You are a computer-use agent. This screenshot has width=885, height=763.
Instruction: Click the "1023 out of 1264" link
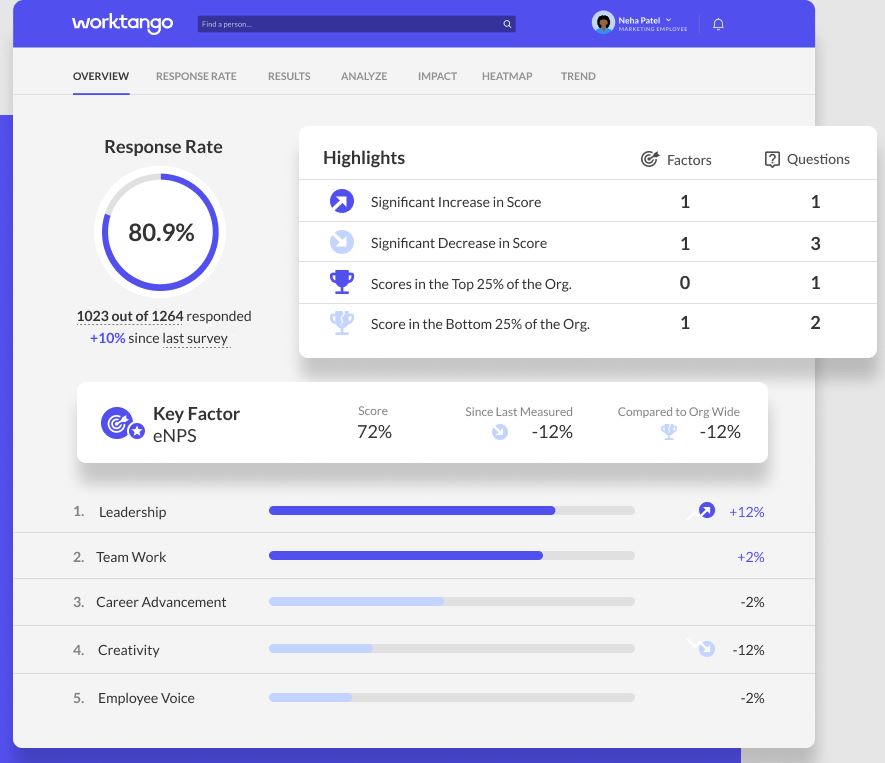128,316
